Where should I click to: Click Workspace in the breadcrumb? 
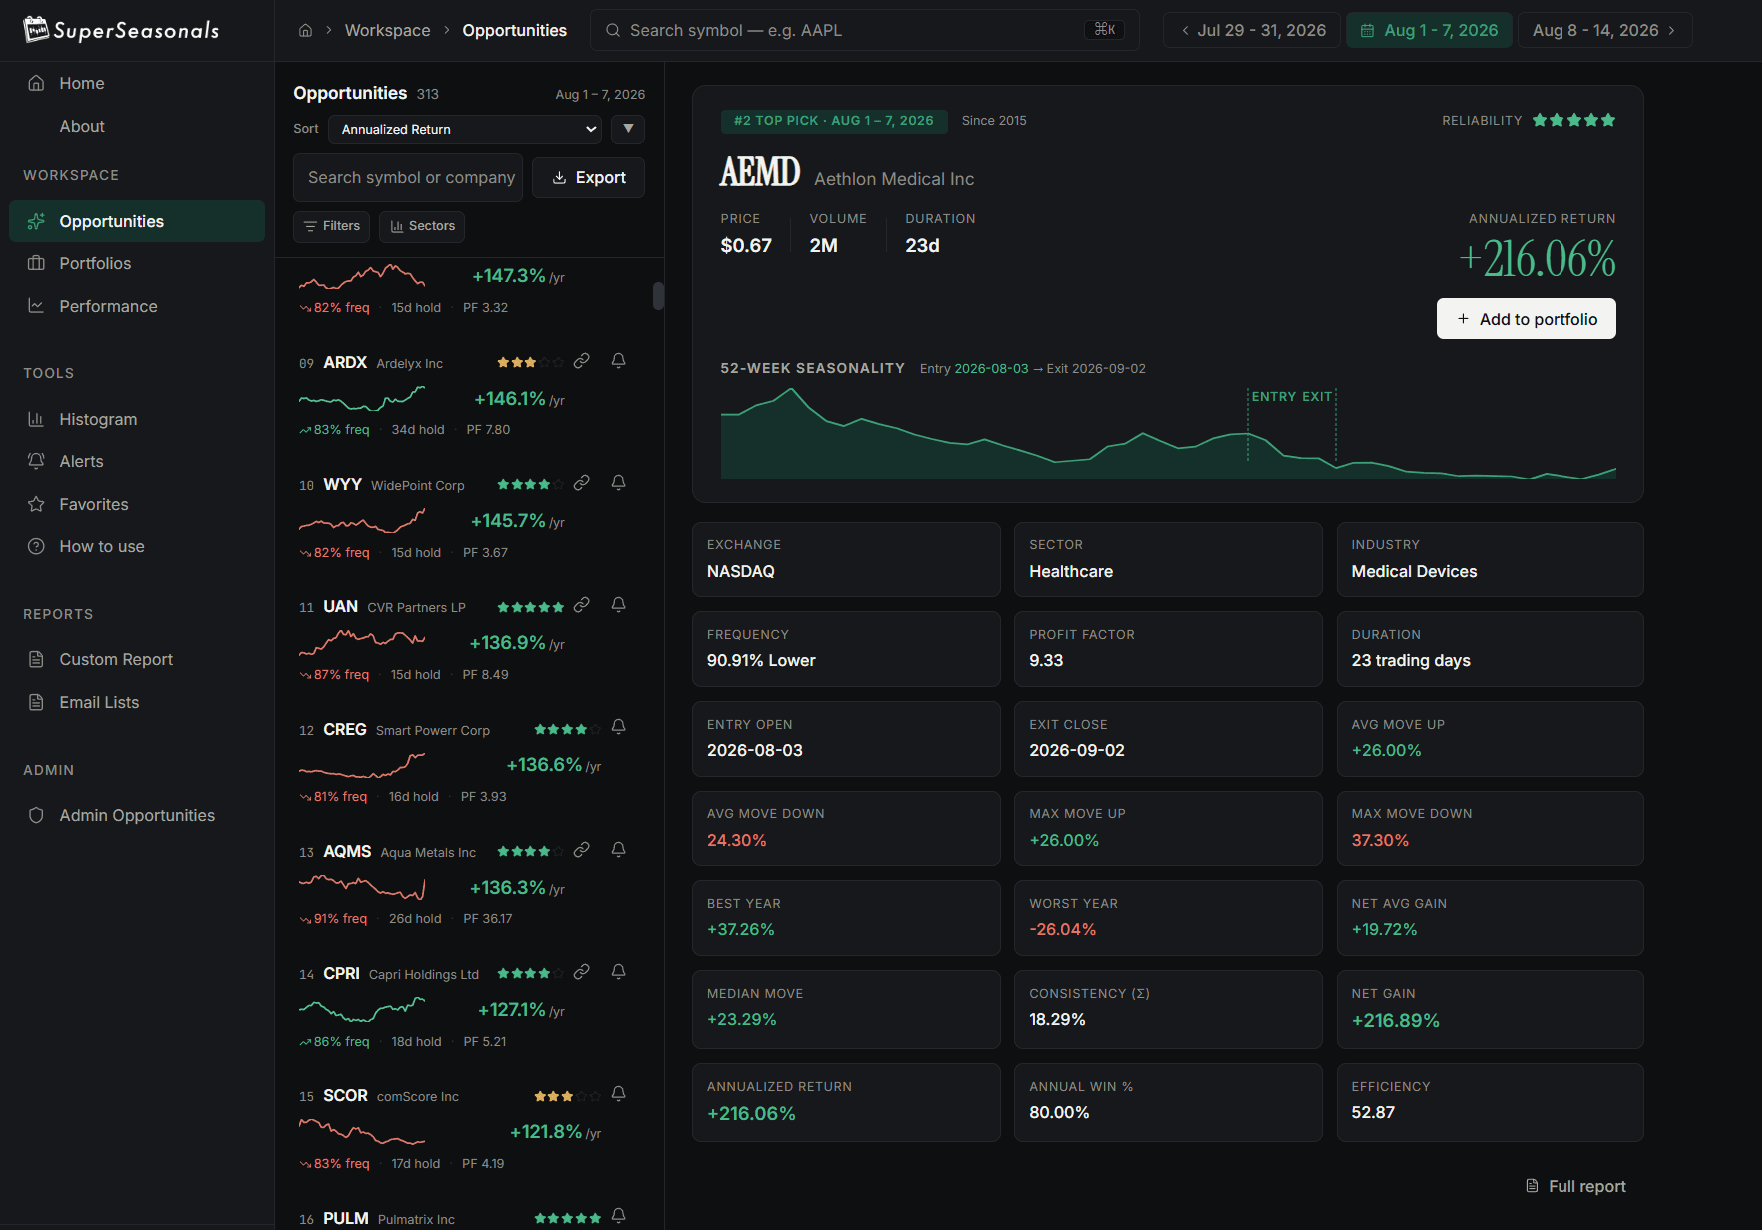(387, 30)
